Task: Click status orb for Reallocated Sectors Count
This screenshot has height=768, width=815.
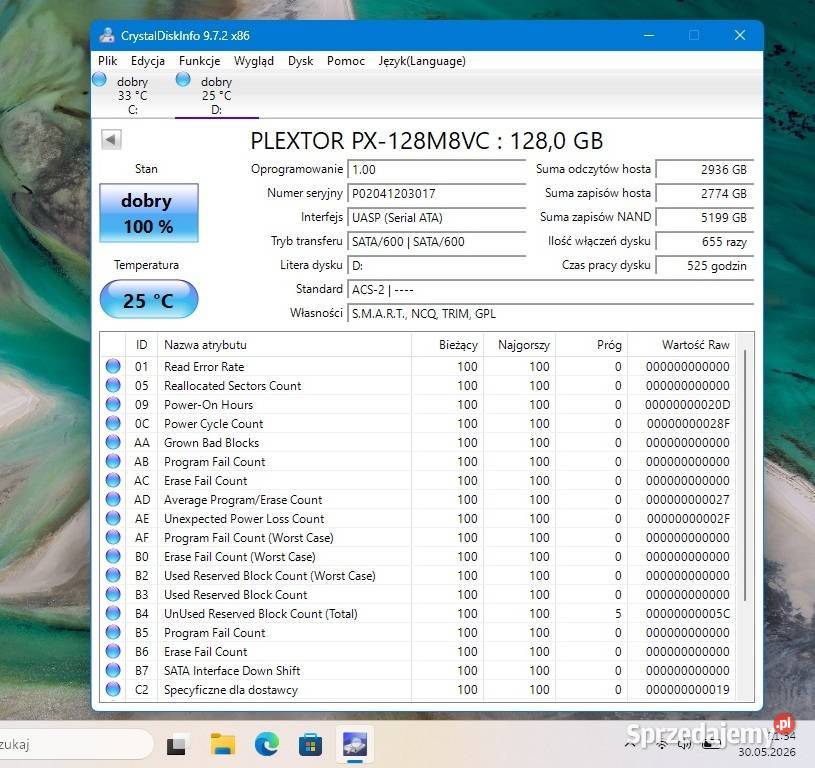Action: [113, 385]
